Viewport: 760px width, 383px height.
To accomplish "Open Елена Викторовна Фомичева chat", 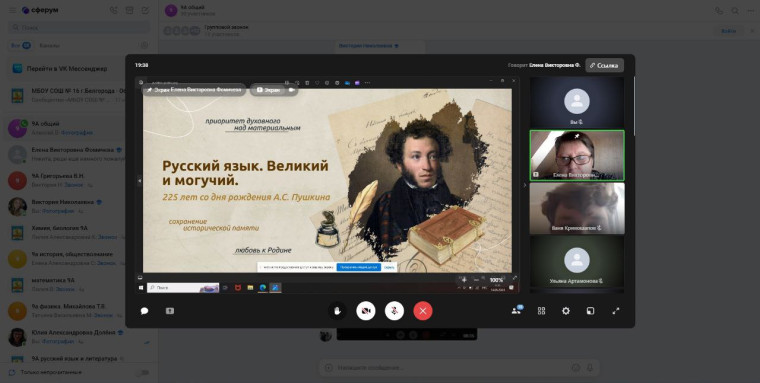I will [x=79, y=154].
